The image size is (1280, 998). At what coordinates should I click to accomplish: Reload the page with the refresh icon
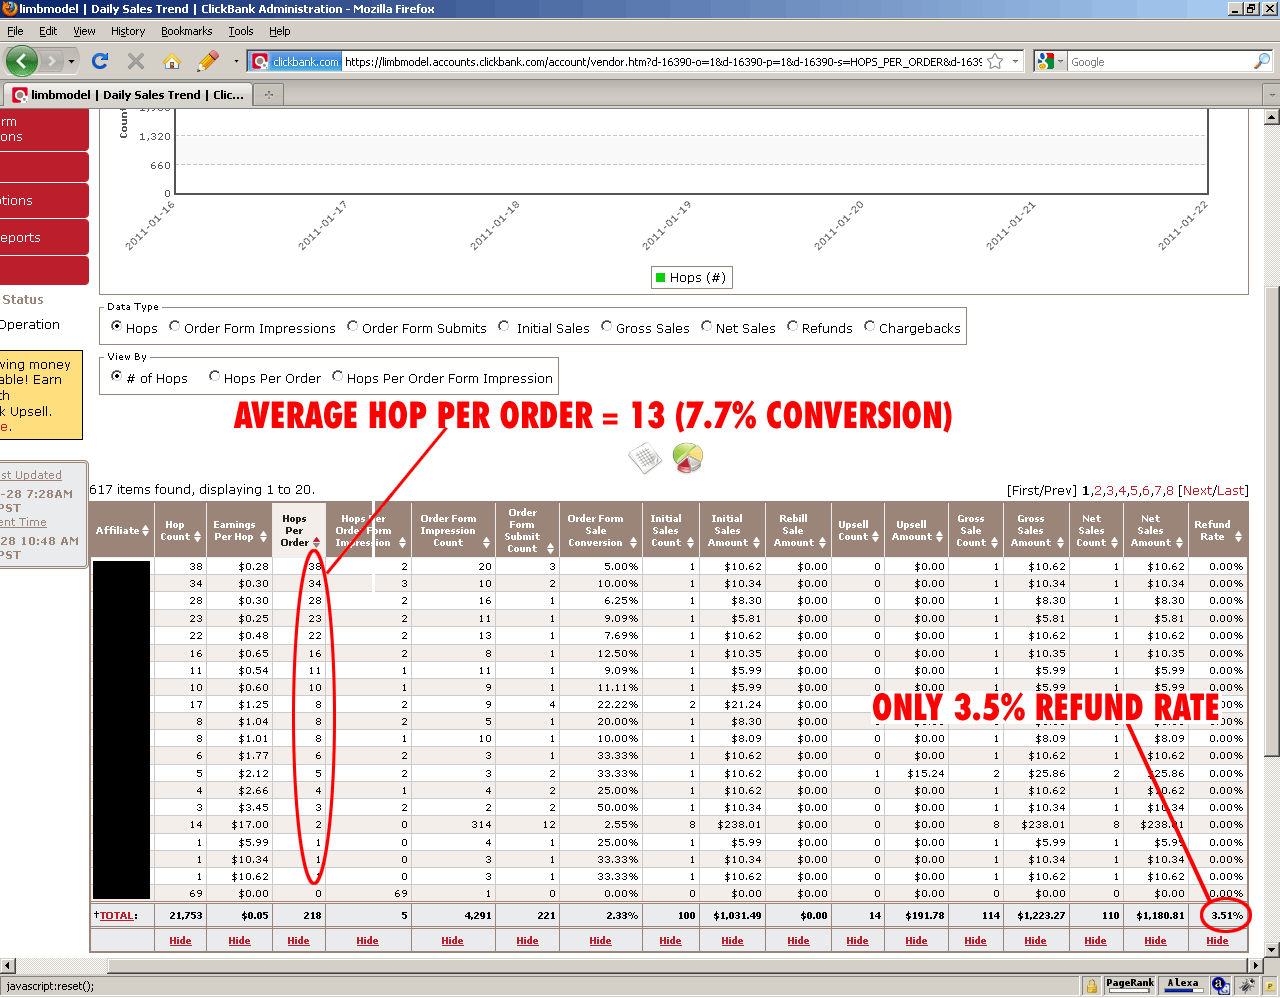pos(100,62)
